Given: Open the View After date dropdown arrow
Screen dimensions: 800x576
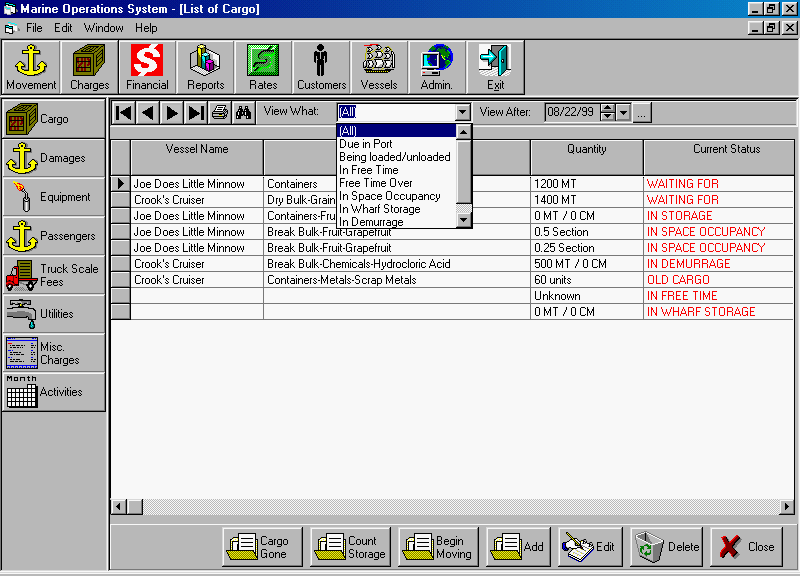Looking at the screenshot, I should (624, 113).
